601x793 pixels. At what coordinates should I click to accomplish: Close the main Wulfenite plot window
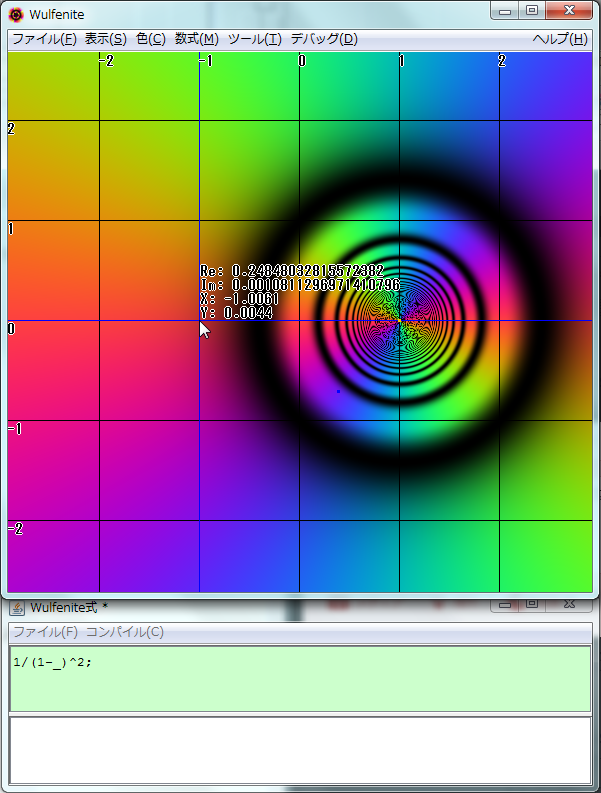coord(569,11)
